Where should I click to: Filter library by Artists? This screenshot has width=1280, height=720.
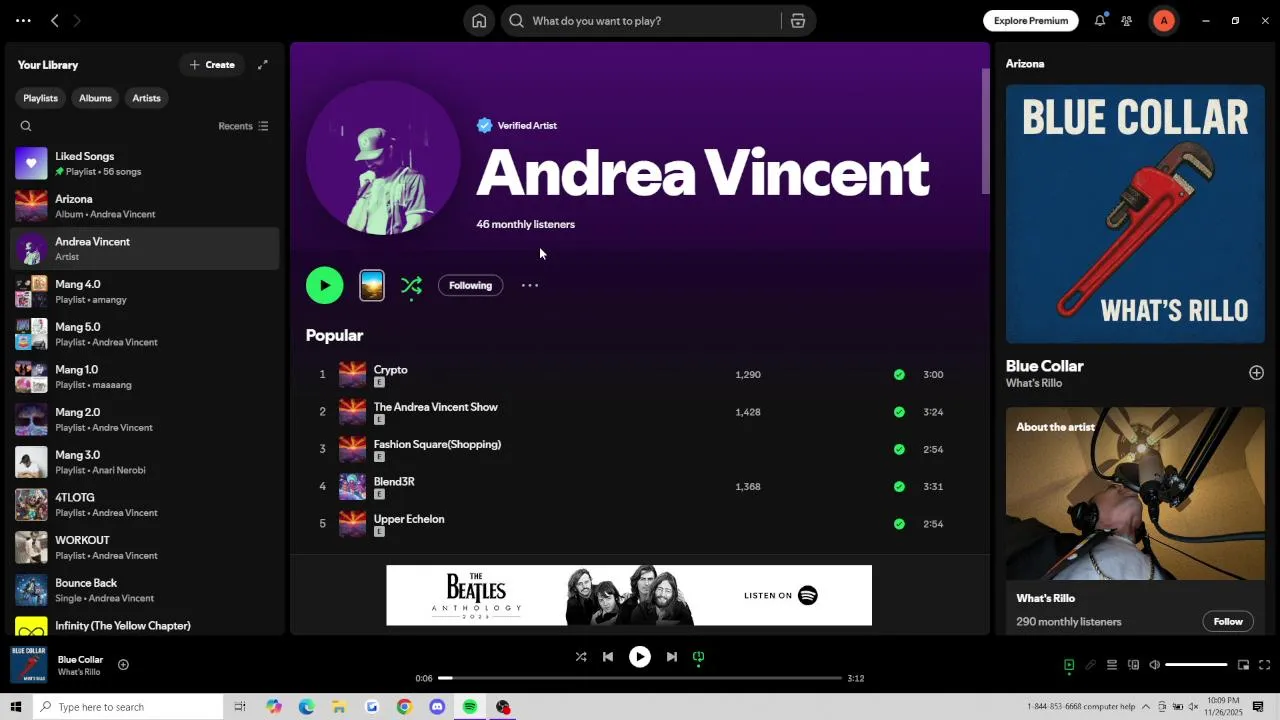[146, 98]
